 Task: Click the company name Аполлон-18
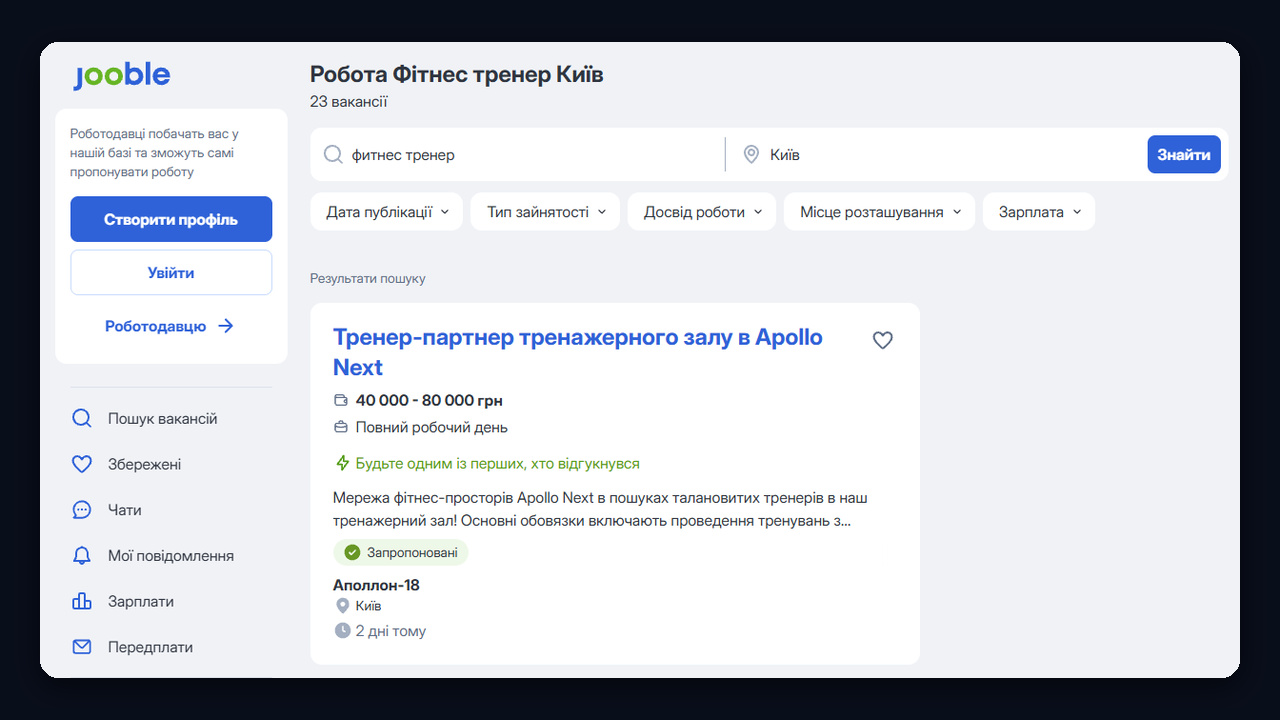[x=376, y=585]
